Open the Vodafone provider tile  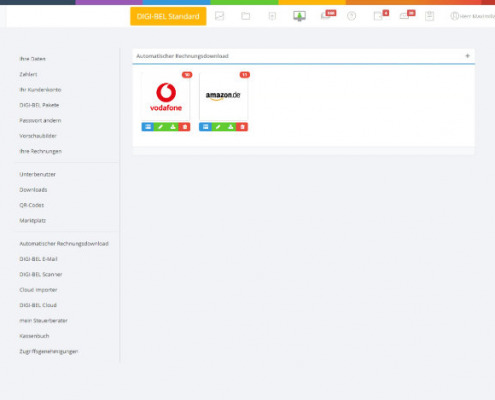pyautogui.click(x=166, y=97)
